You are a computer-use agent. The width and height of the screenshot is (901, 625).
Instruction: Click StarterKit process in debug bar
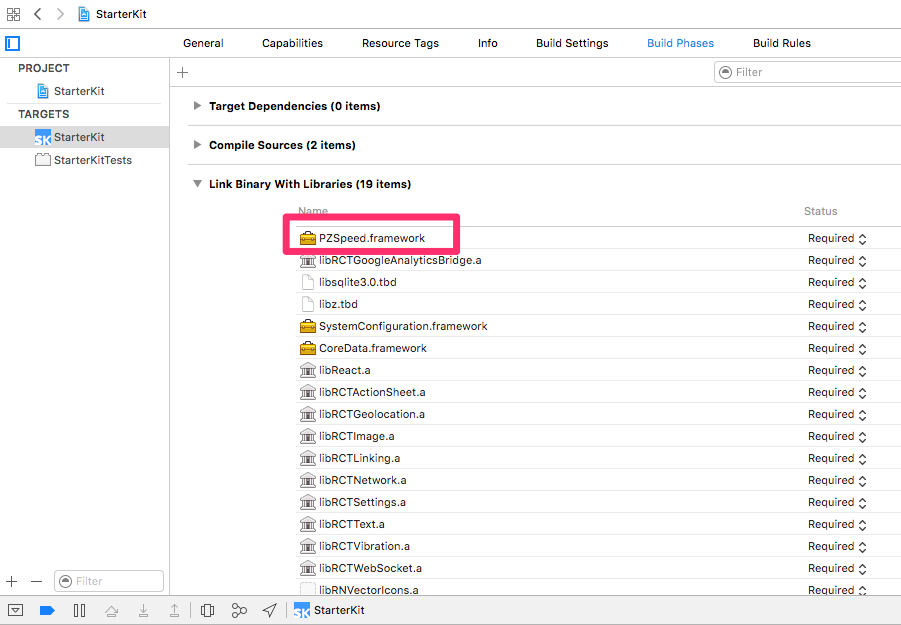click(x=329, y=610)
